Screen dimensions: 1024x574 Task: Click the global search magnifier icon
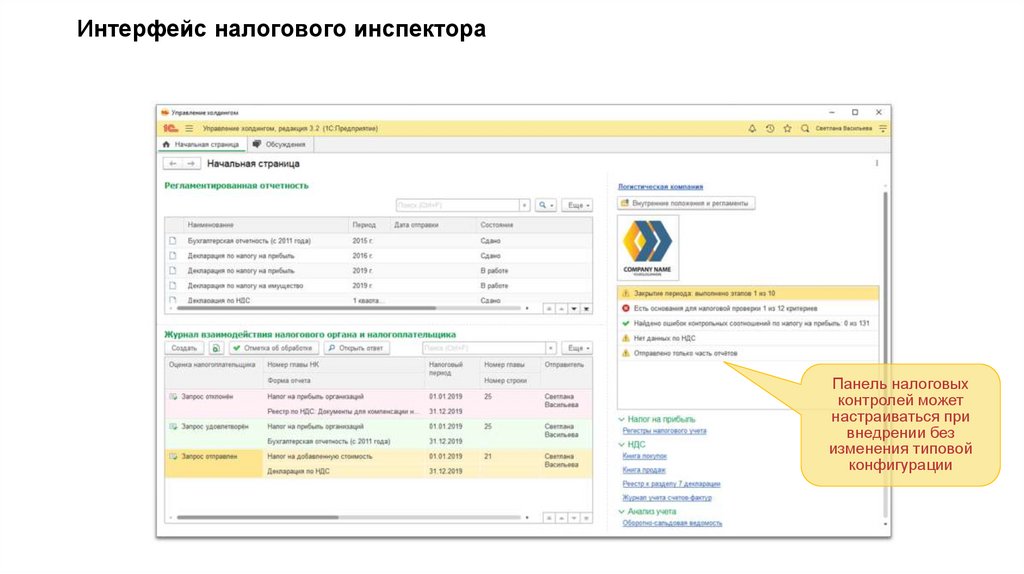(804, 128)
